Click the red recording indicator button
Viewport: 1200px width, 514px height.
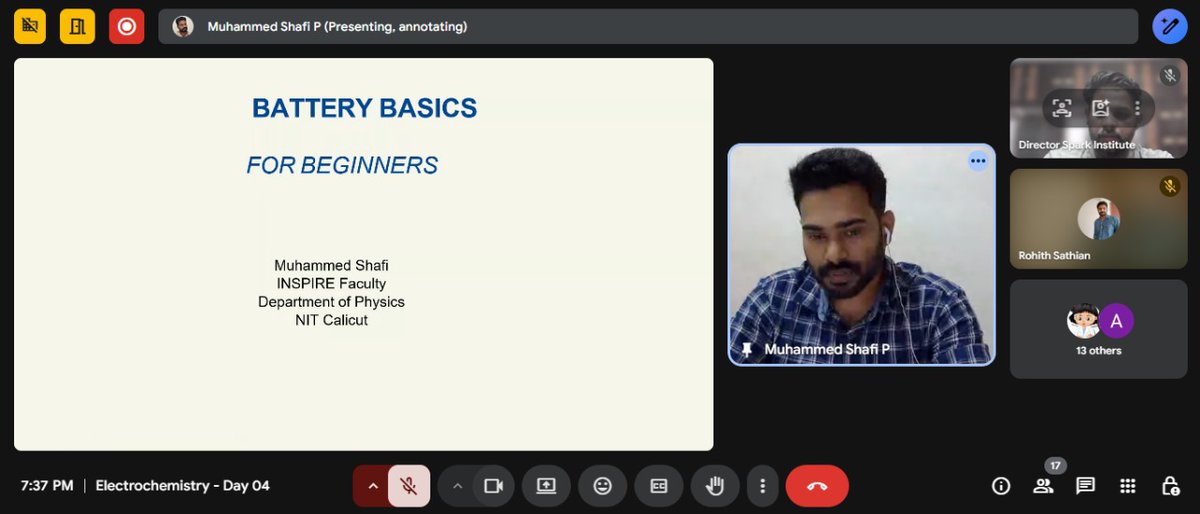(x=126, y=27)
